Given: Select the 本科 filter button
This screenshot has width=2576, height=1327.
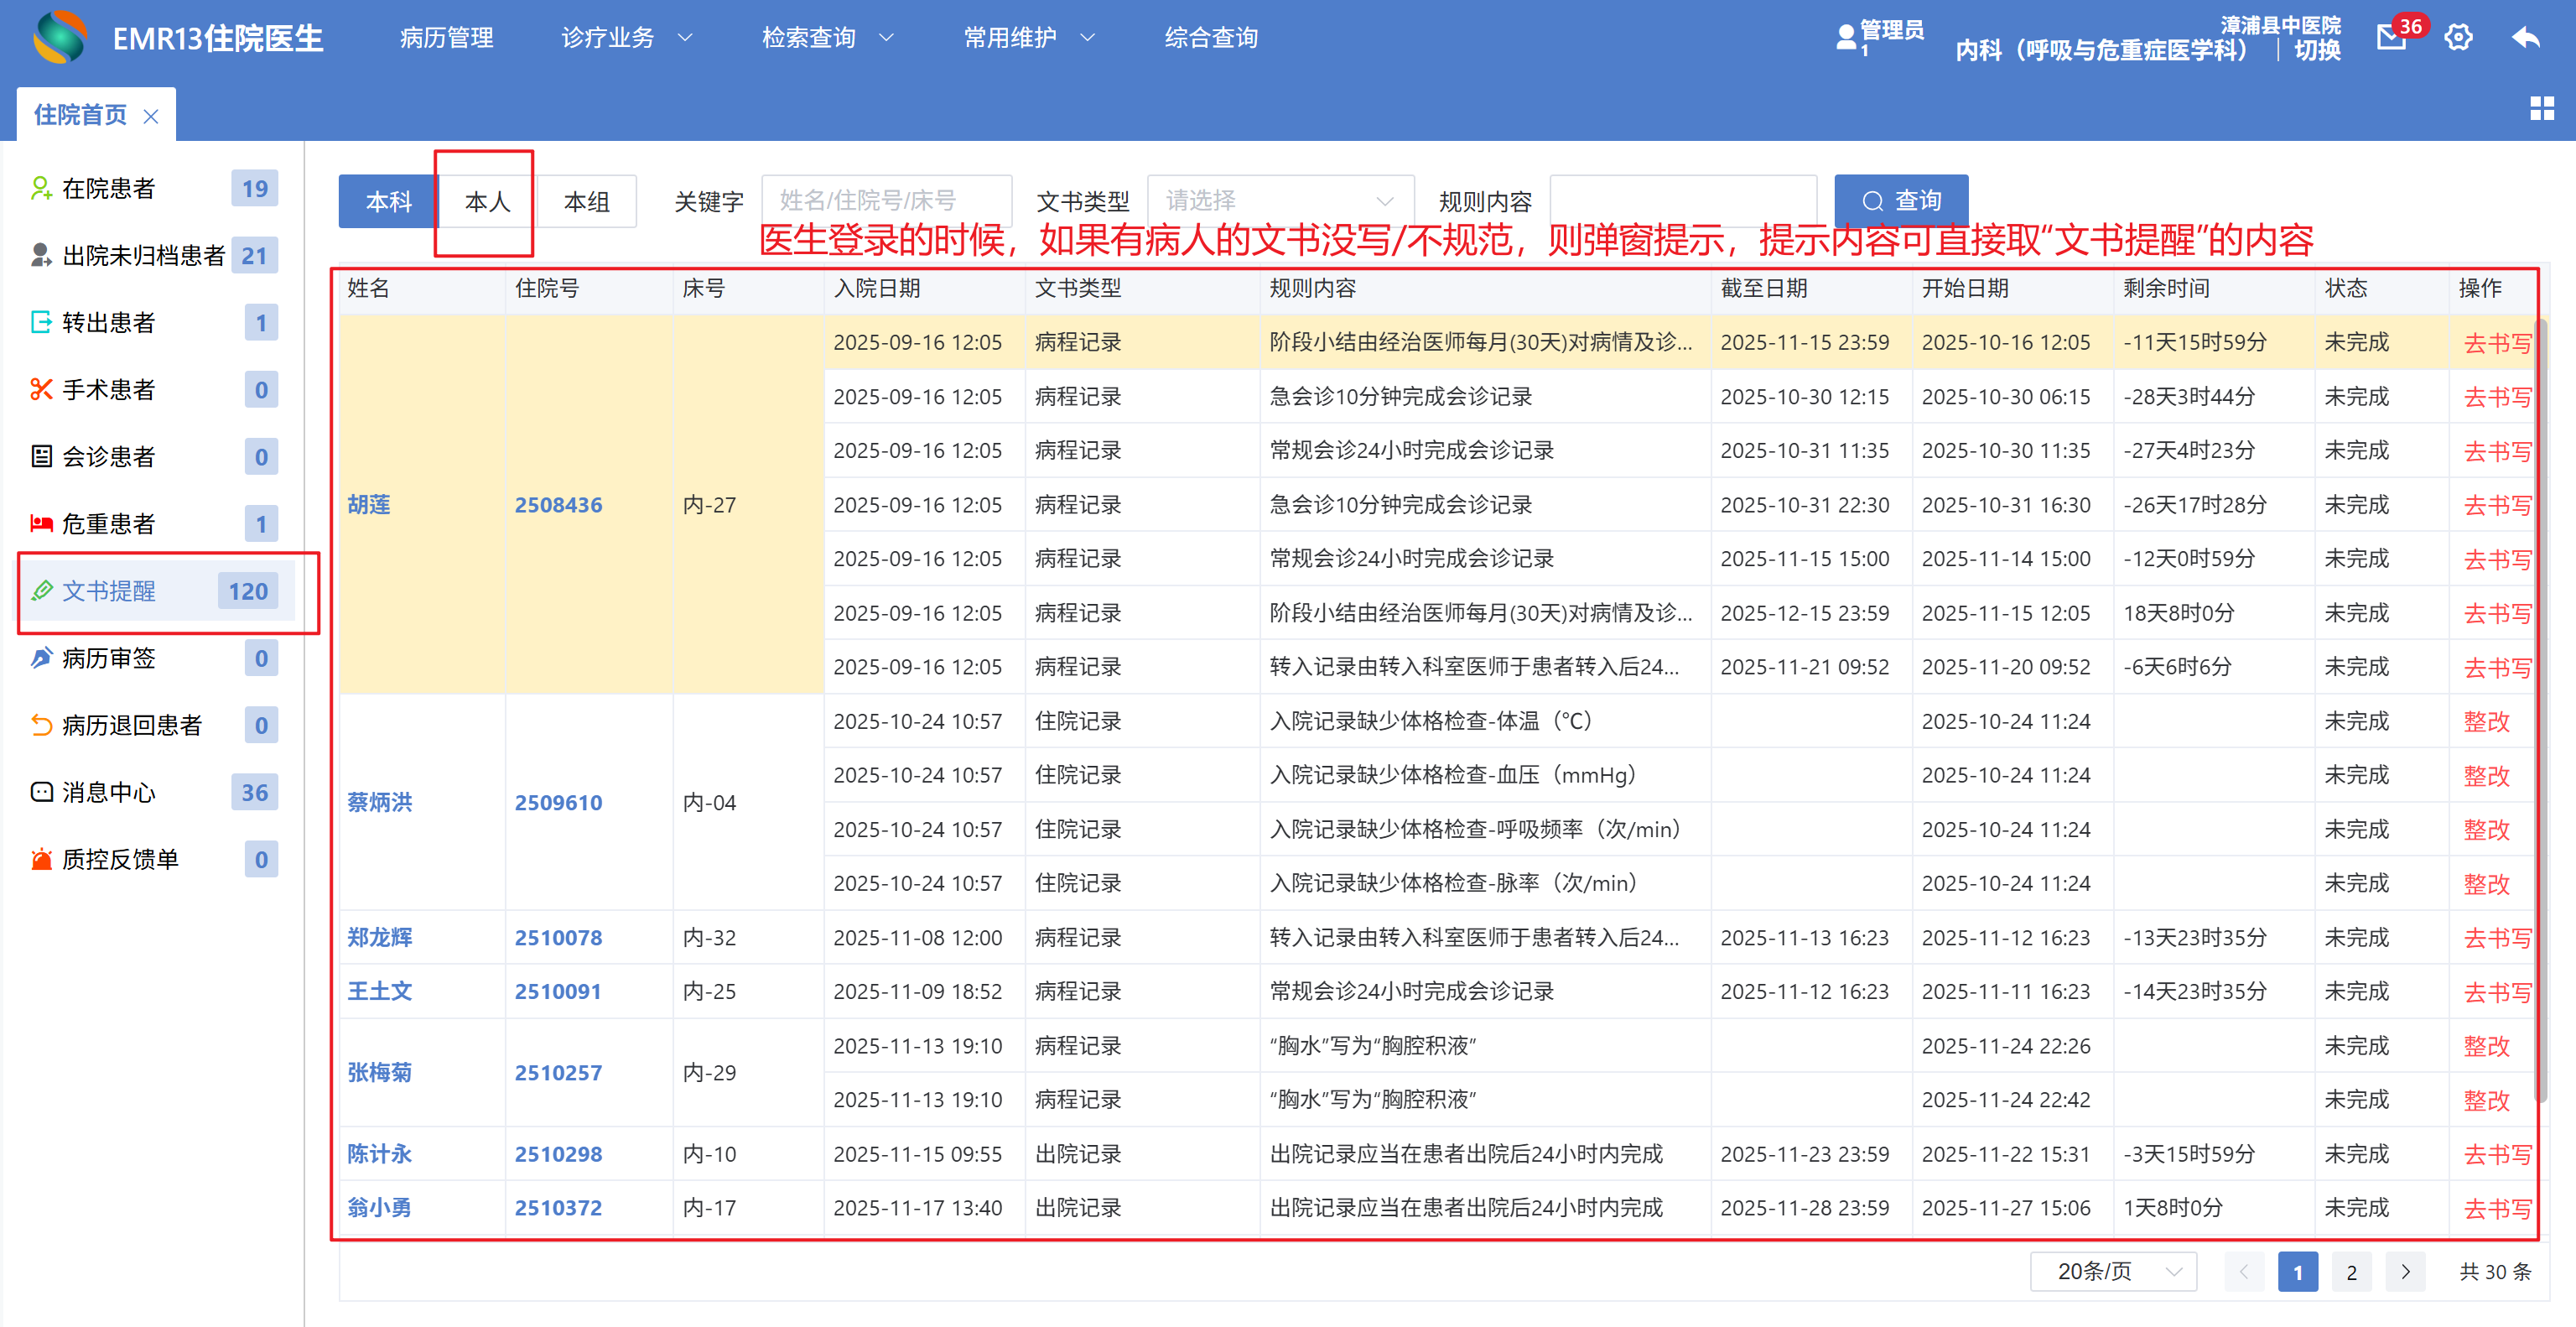Looking at the screenshot, I should (x=388, y=202).
